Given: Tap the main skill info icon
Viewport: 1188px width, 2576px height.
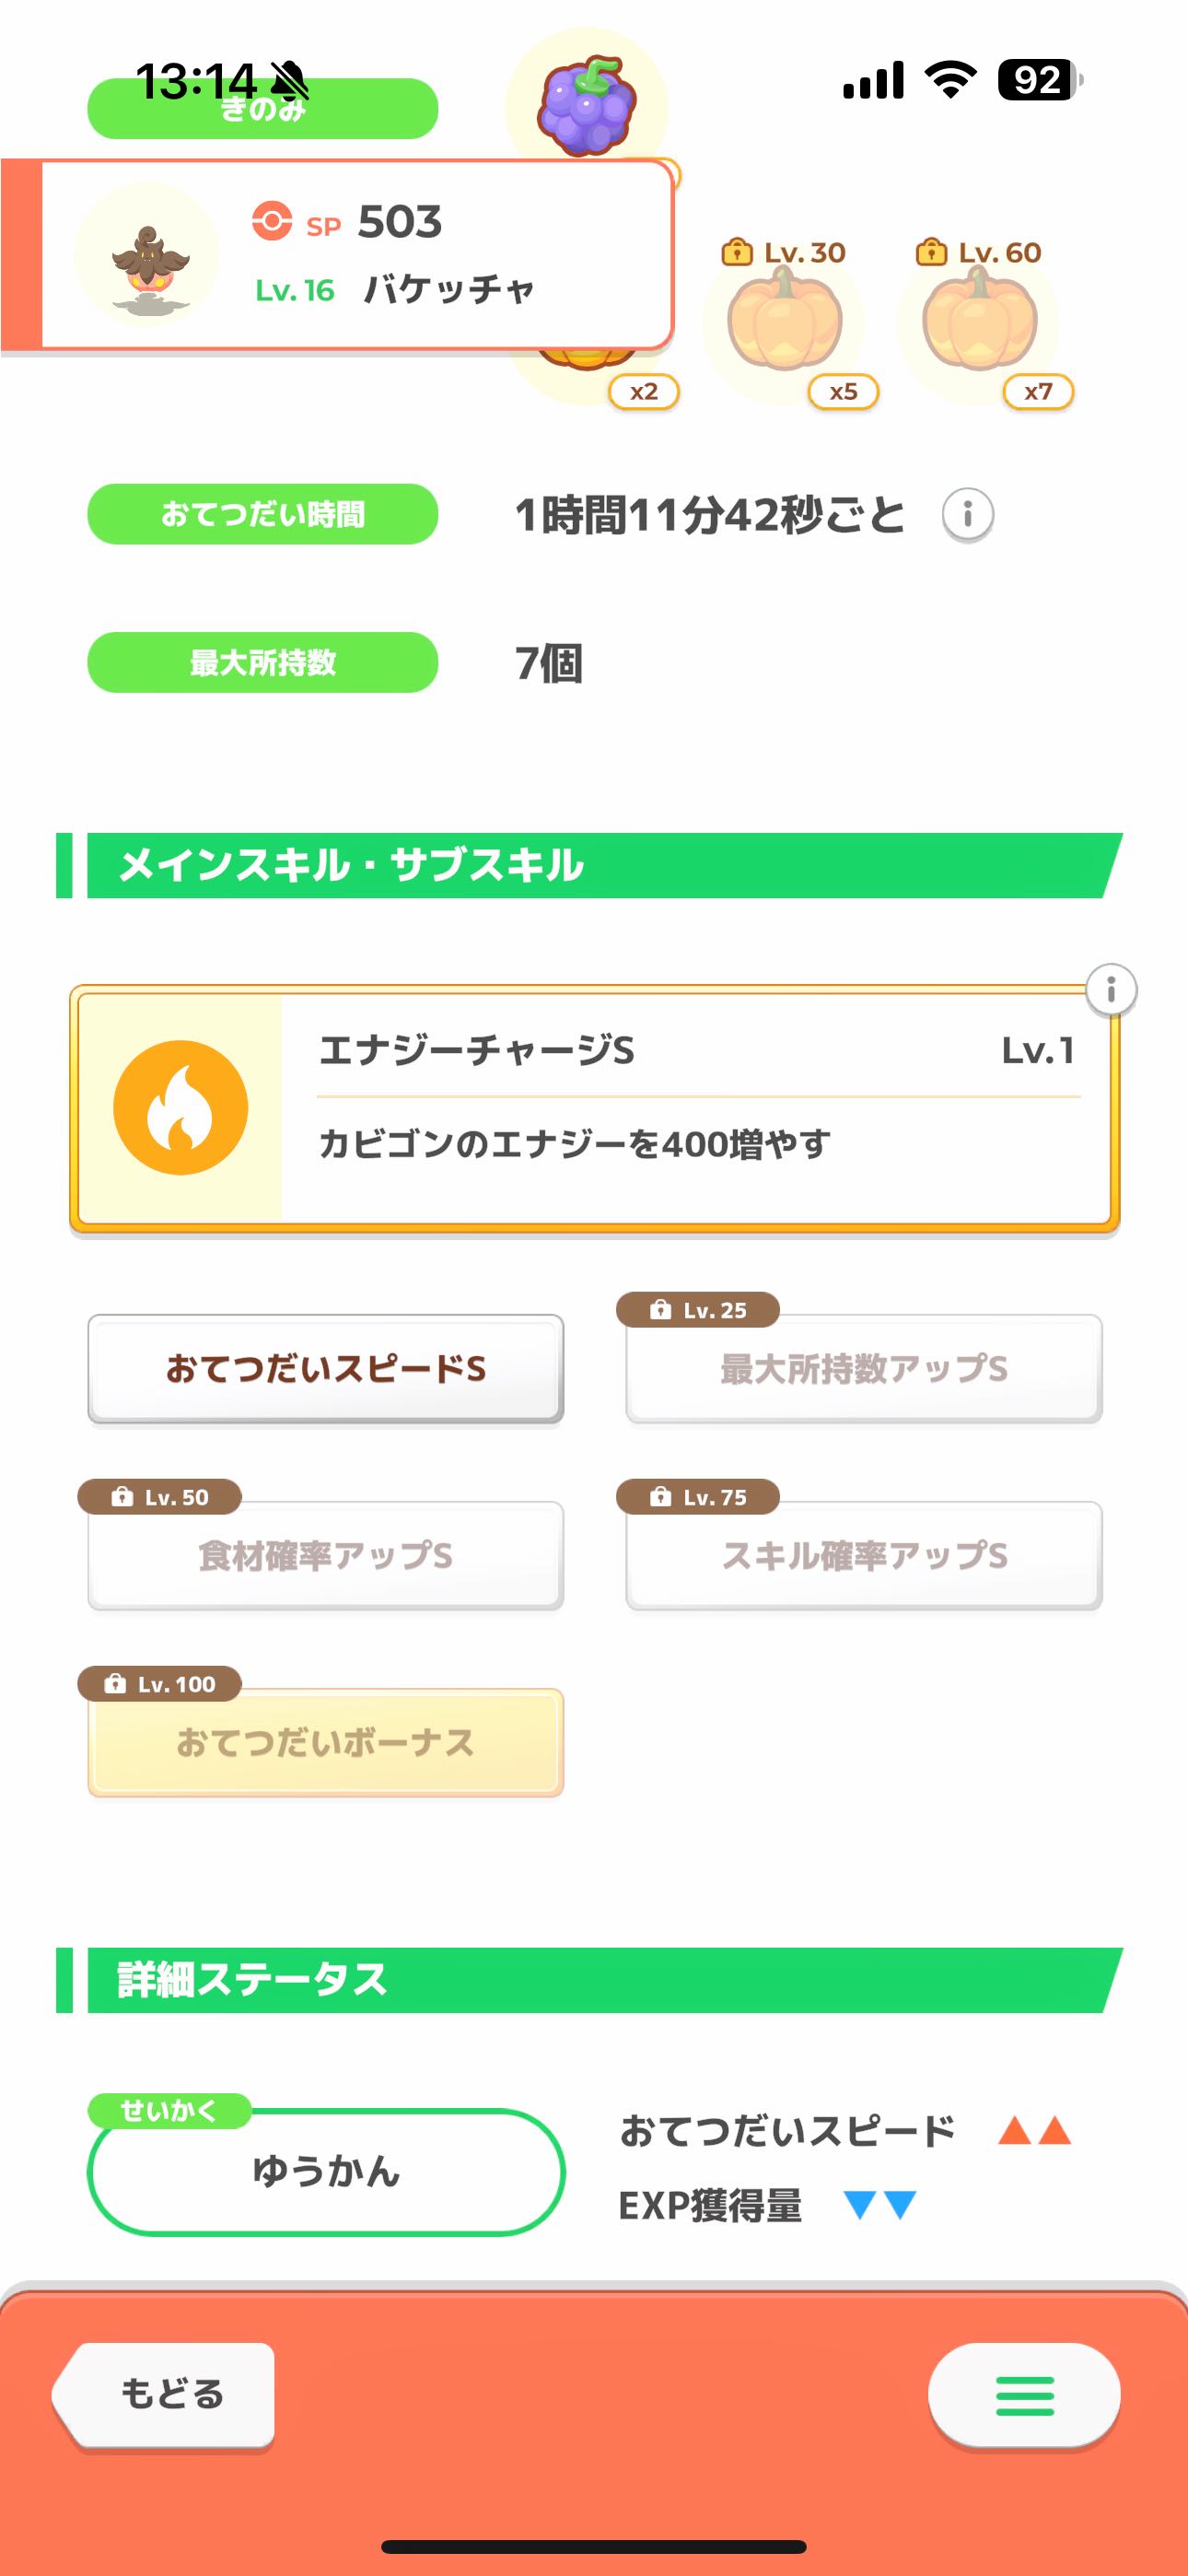Looking at the screenshot, I should tap(1111, 990).
